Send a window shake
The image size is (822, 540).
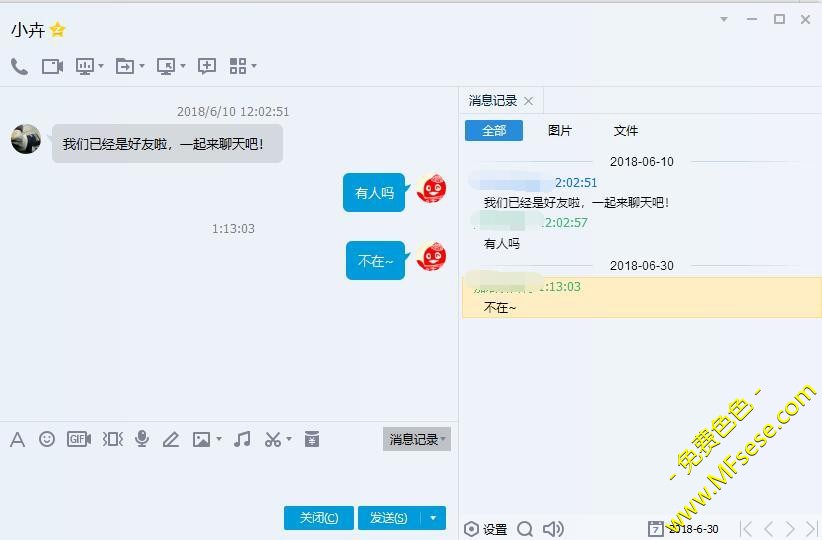pos(112,439)
